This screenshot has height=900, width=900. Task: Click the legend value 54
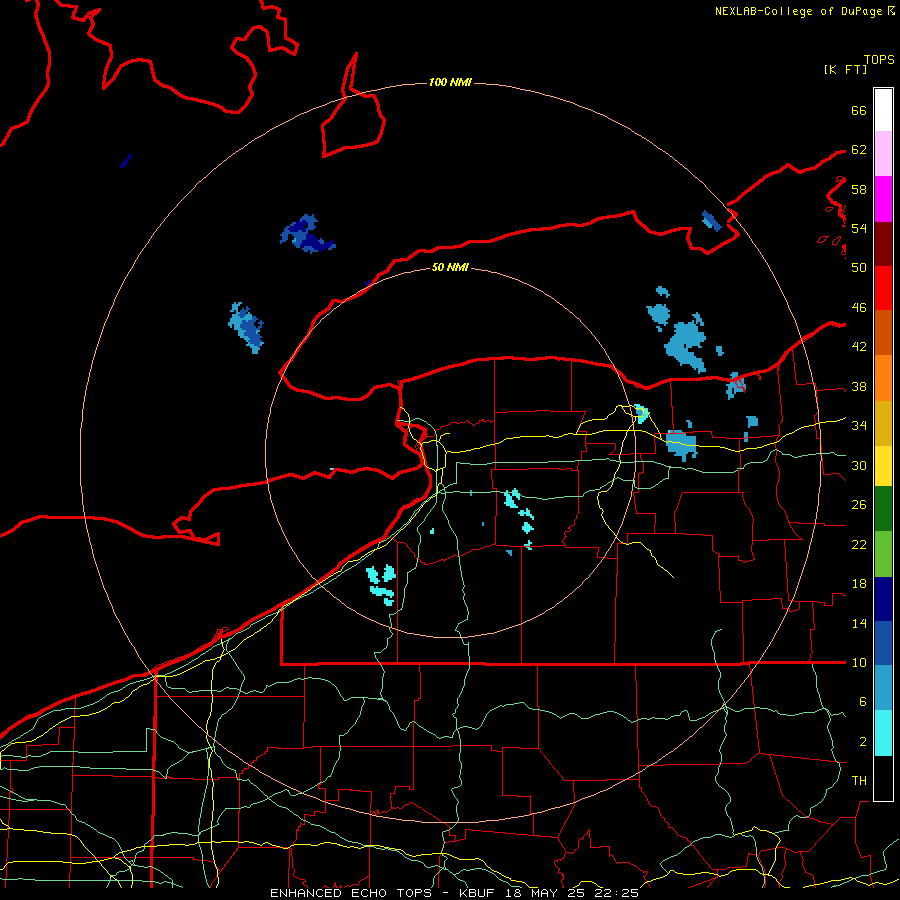859,228
